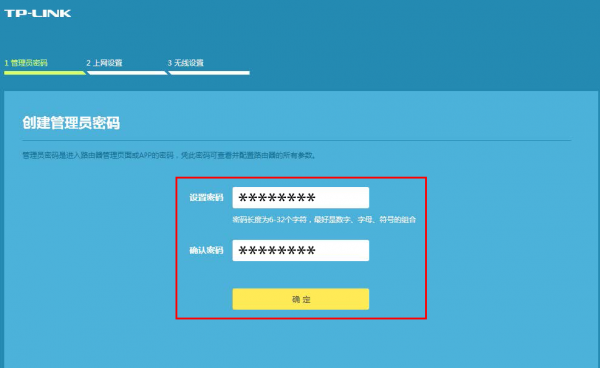This screenshot has height=368, width=600.
Task: Click the 确认密码 label
Action: (x=206, y=250)
